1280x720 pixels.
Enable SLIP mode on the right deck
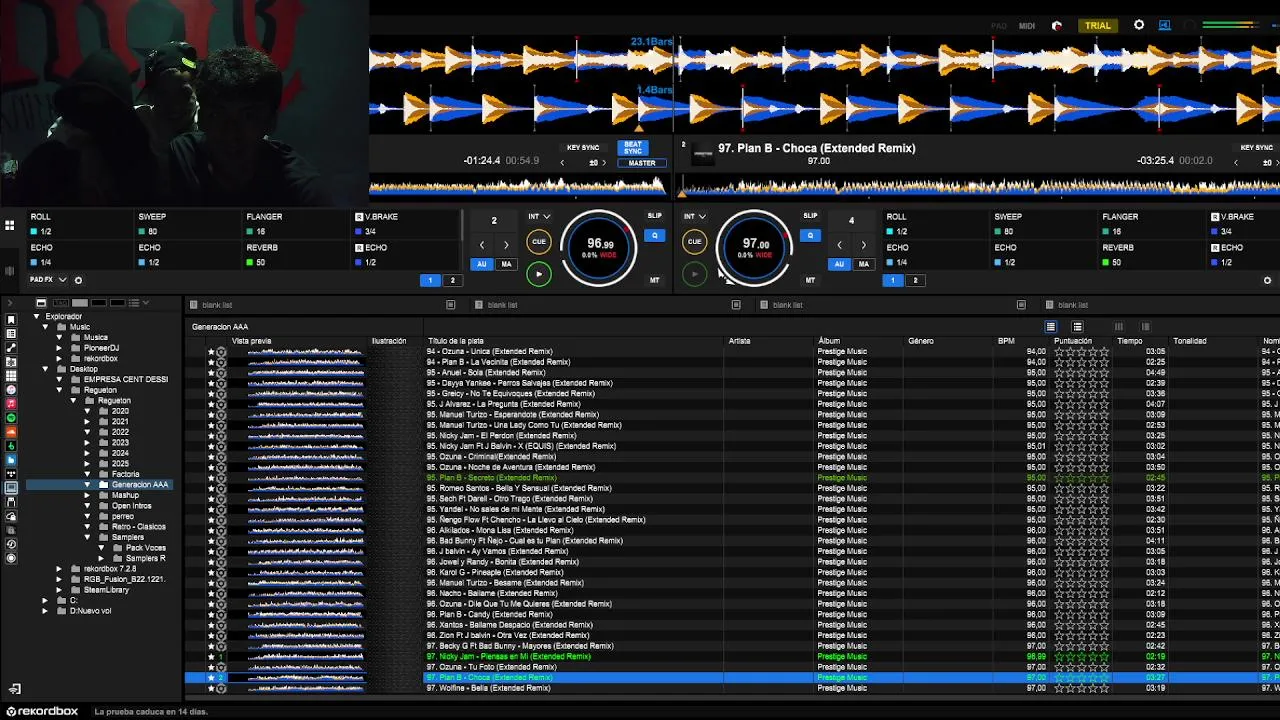(x=810, y=216)
